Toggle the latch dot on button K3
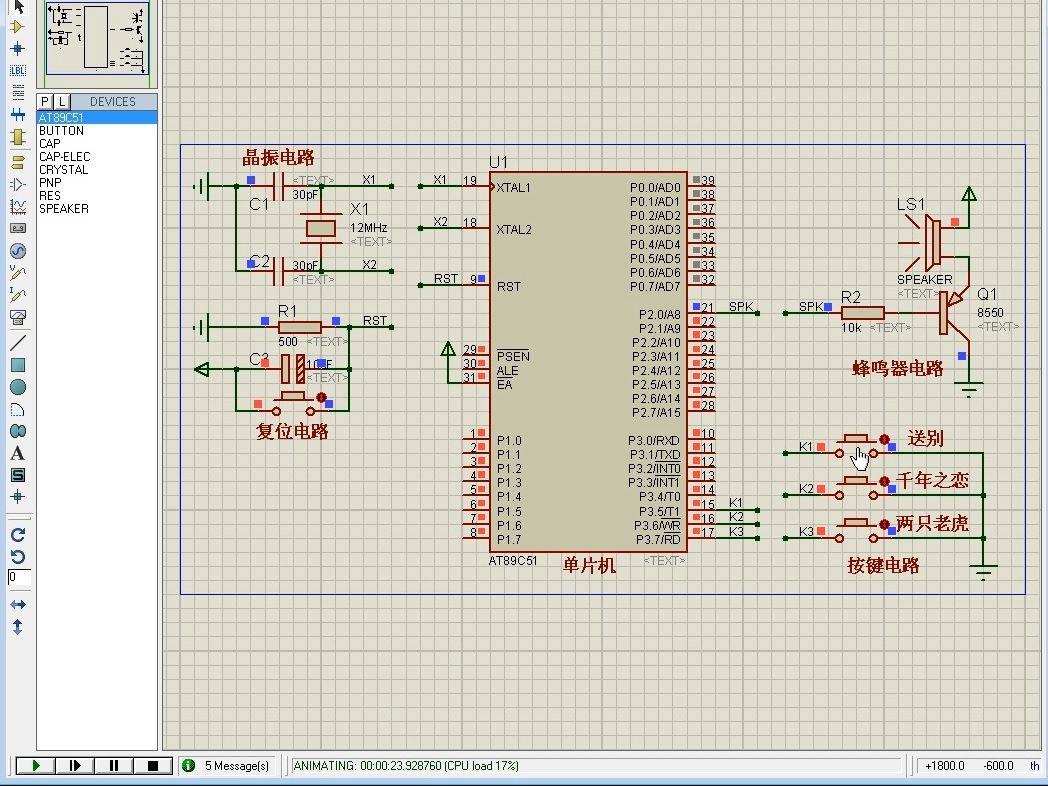1048x786 pixels. click(x=884, y=524)
